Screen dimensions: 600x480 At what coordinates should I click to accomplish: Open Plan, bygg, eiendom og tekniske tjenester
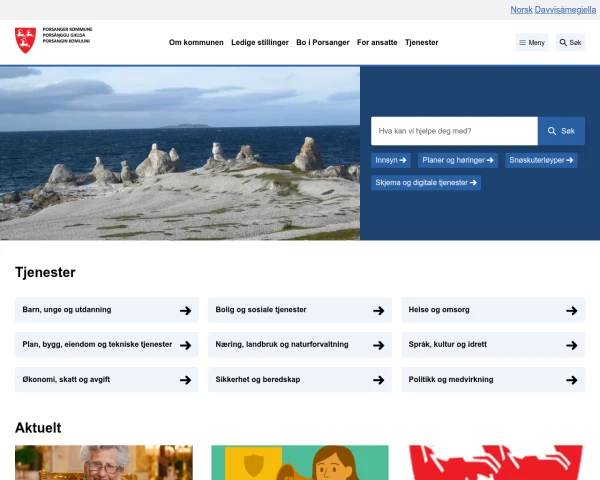pos(107,344)
